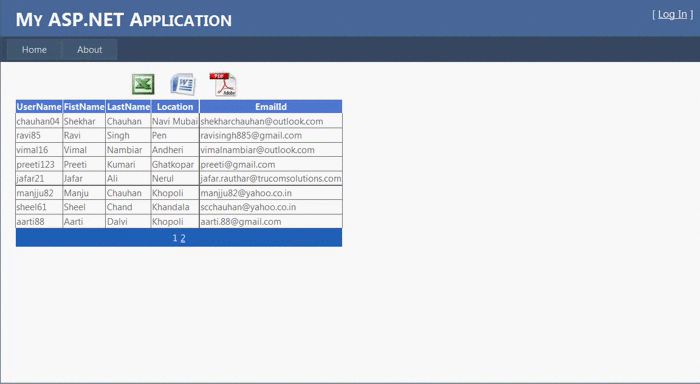Click the first name Sheel cell

84,207
